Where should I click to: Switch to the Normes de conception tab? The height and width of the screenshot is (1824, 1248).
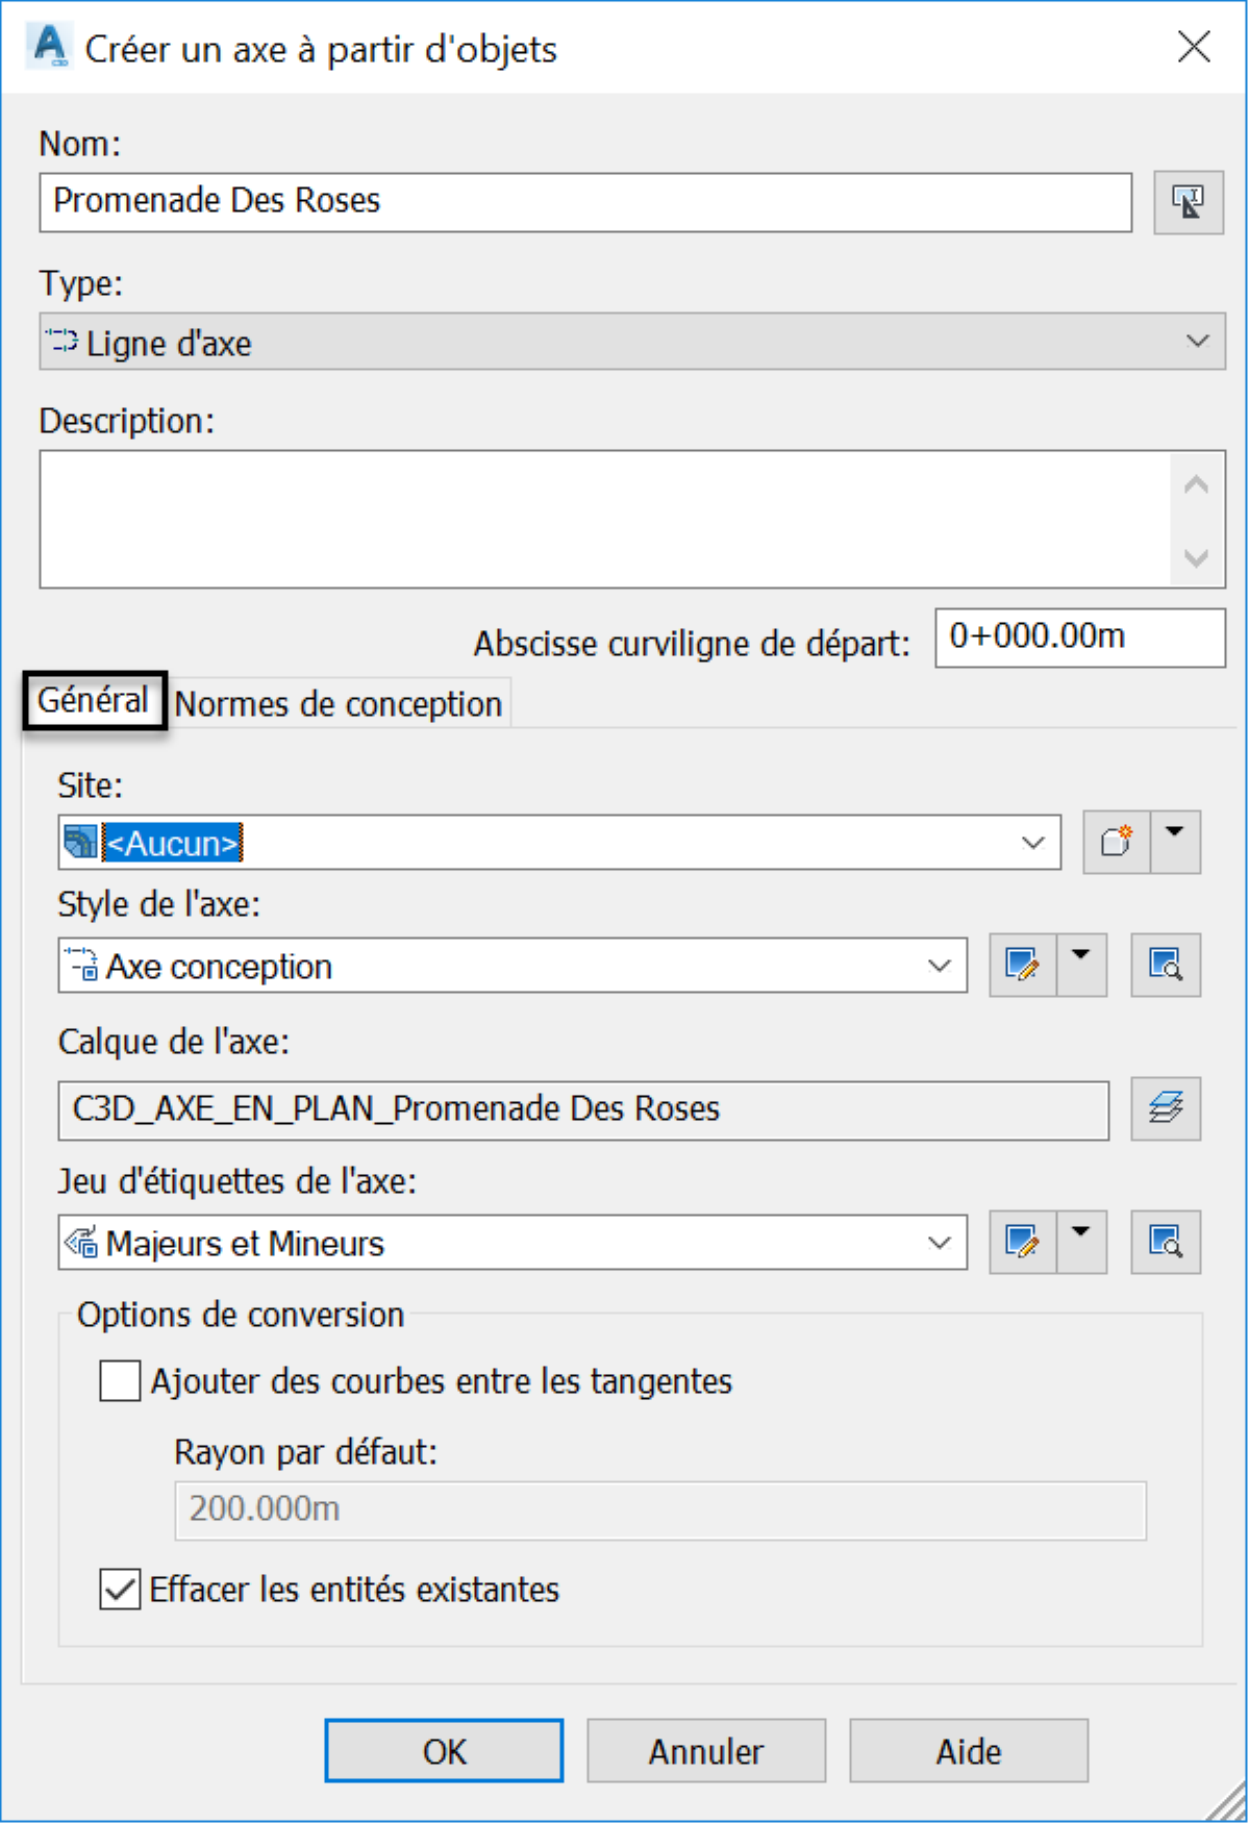click(339, 704)
